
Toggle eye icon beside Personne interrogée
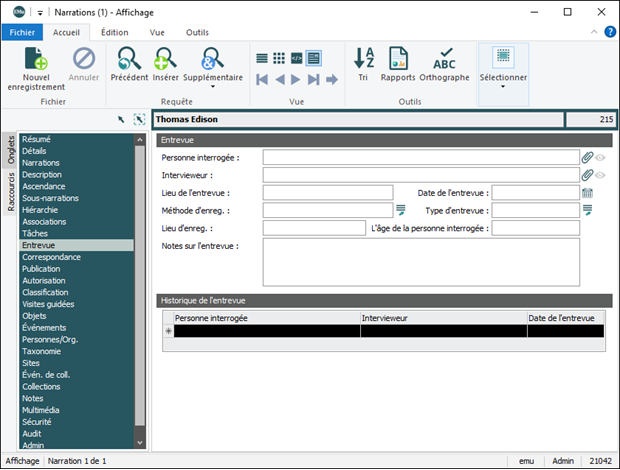pyautogui.click(x=601, y=158)
